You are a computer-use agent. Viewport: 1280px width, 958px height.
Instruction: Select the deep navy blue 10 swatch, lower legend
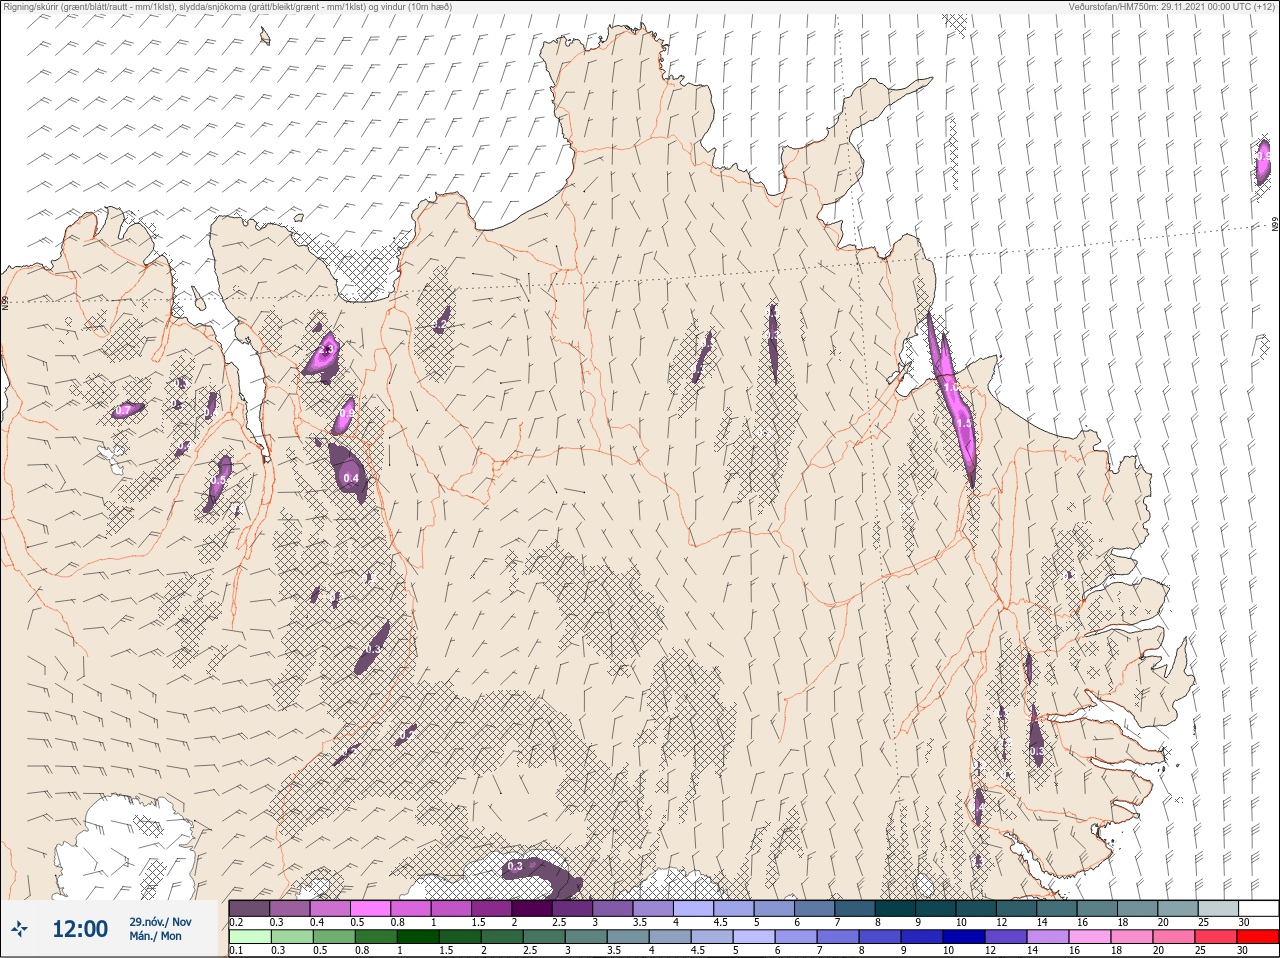pyautogui.click(x=966, y=937)
